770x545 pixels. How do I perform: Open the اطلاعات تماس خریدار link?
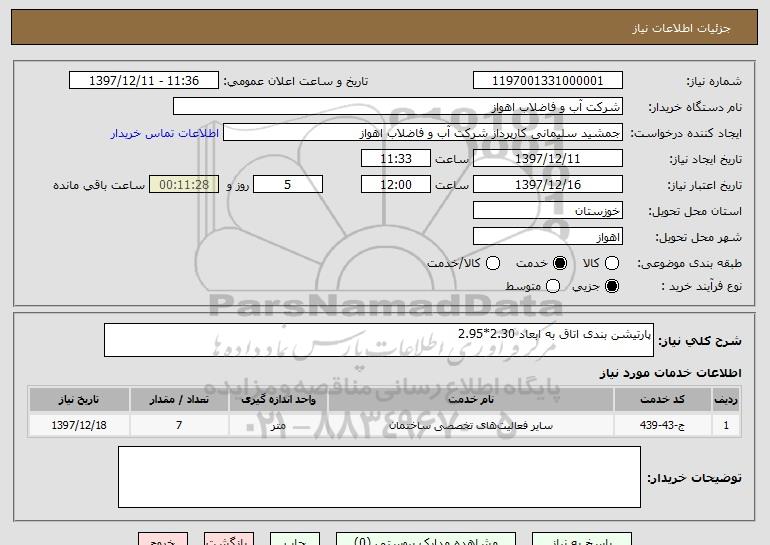pos(165,133)
